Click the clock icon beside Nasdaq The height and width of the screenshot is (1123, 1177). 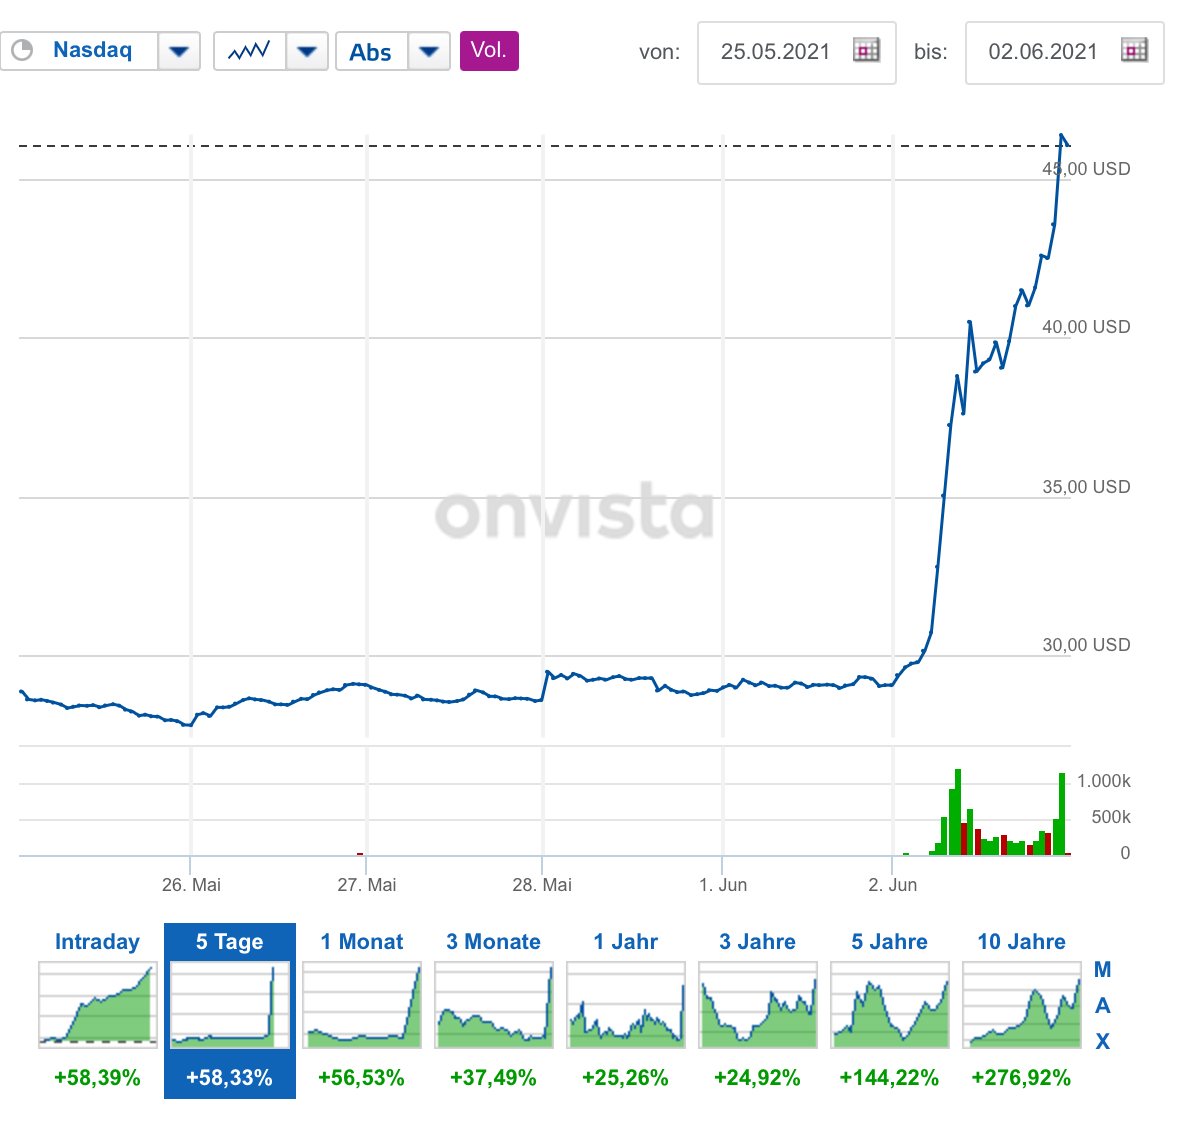(x=23, y=50)
